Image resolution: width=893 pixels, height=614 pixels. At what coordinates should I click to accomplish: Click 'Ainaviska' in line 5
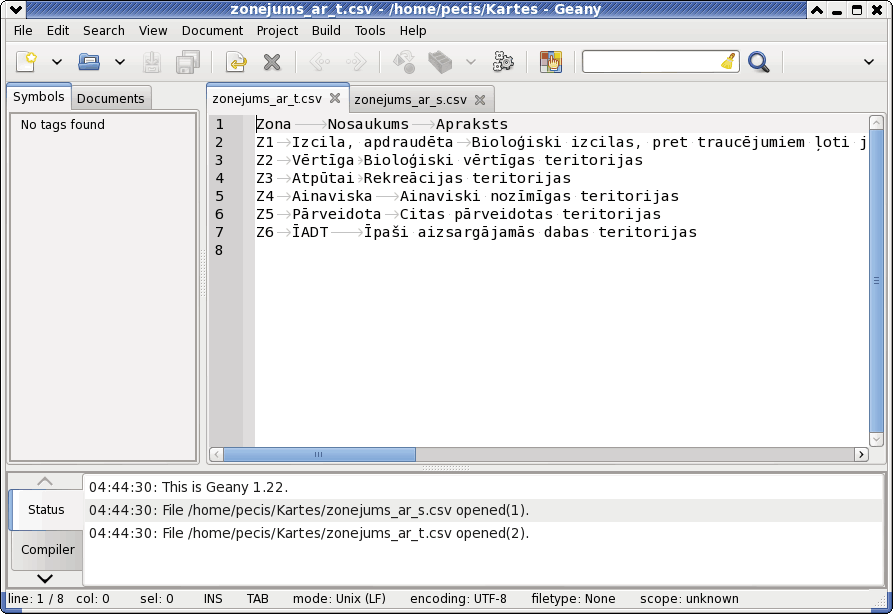(331, 197)
